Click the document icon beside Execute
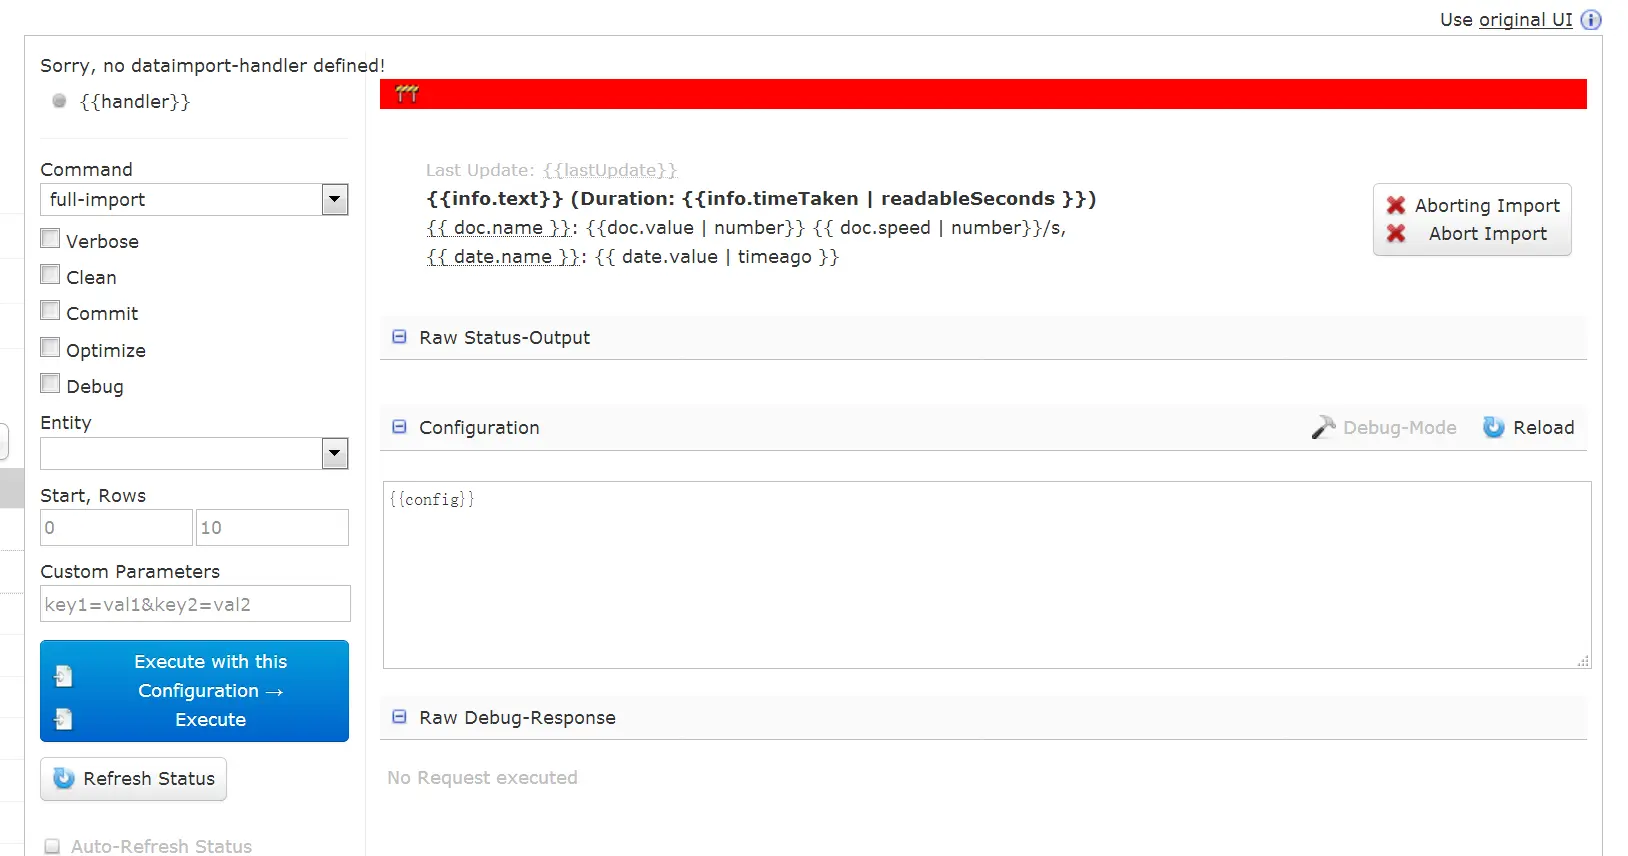 [x=63, y=719]
